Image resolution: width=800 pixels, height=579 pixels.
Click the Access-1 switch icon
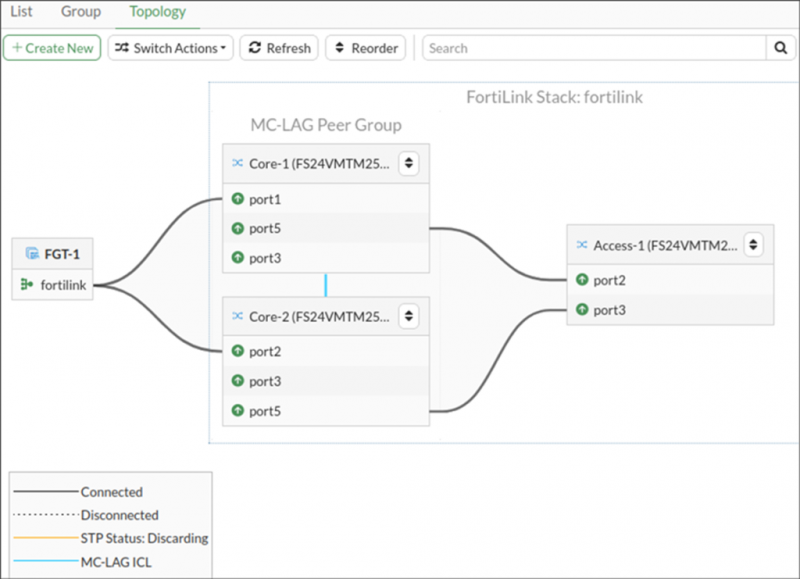[x=582, y=244]
